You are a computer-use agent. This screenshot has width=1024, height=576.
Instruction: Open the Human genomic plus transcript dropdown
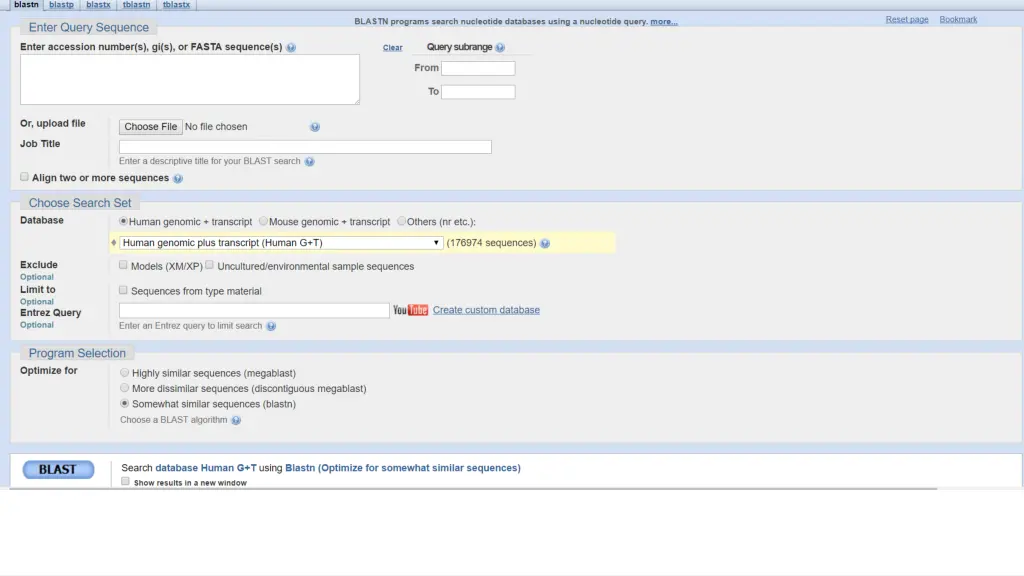click(x=281, y=243)
